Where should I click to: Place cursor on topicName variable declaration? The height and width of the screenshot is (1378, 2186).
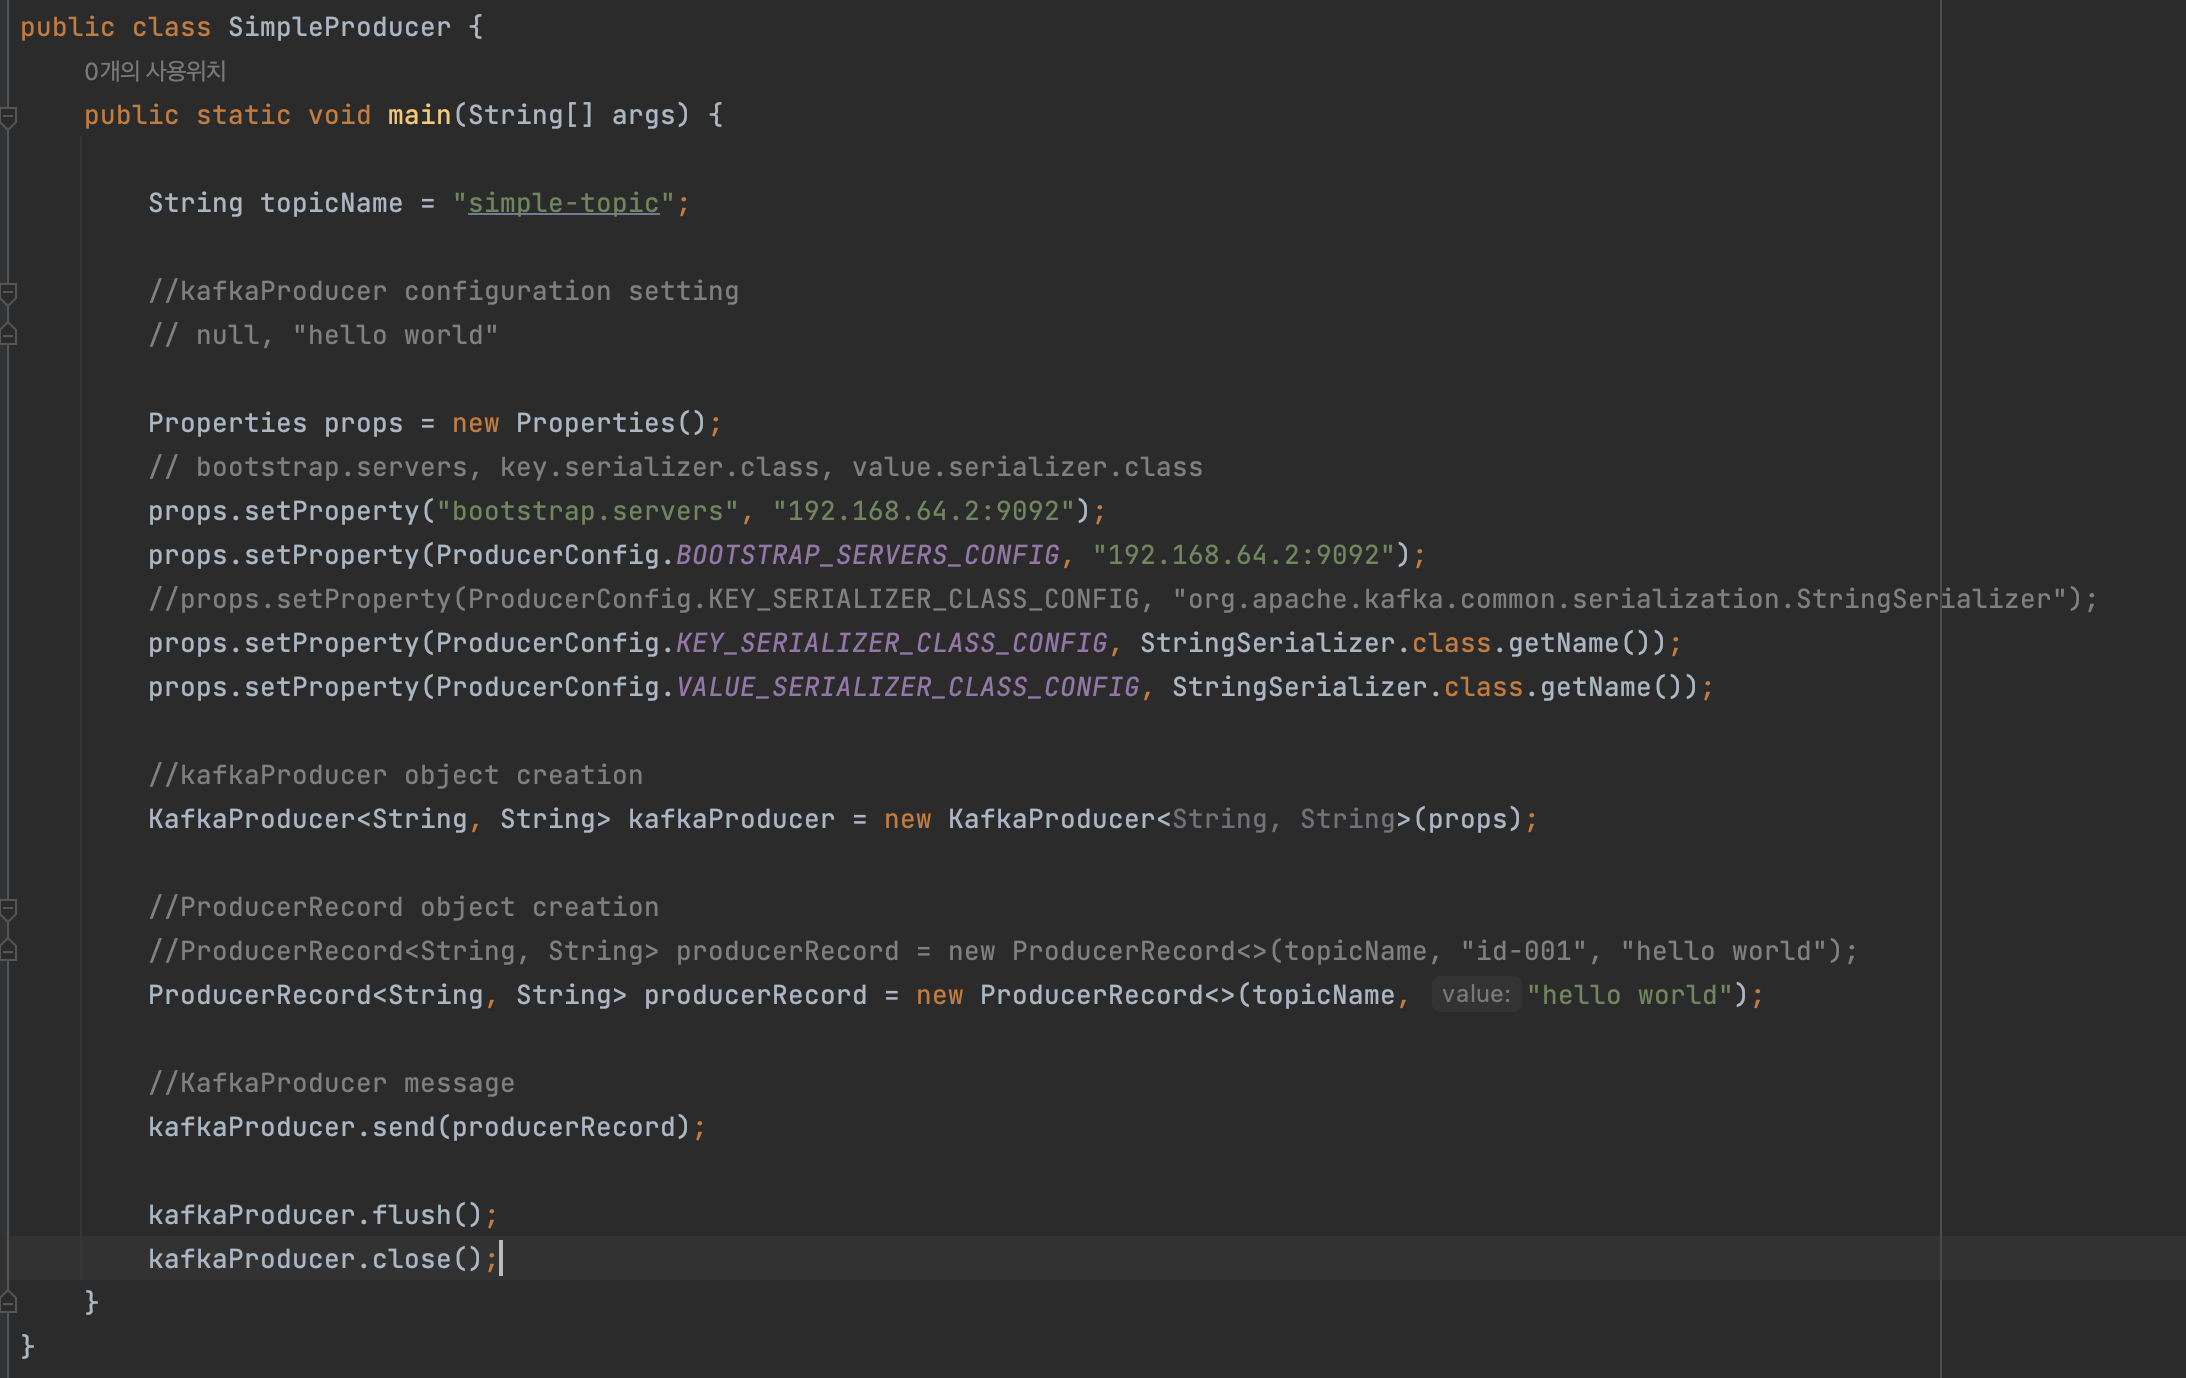click(x=331, y=203)
